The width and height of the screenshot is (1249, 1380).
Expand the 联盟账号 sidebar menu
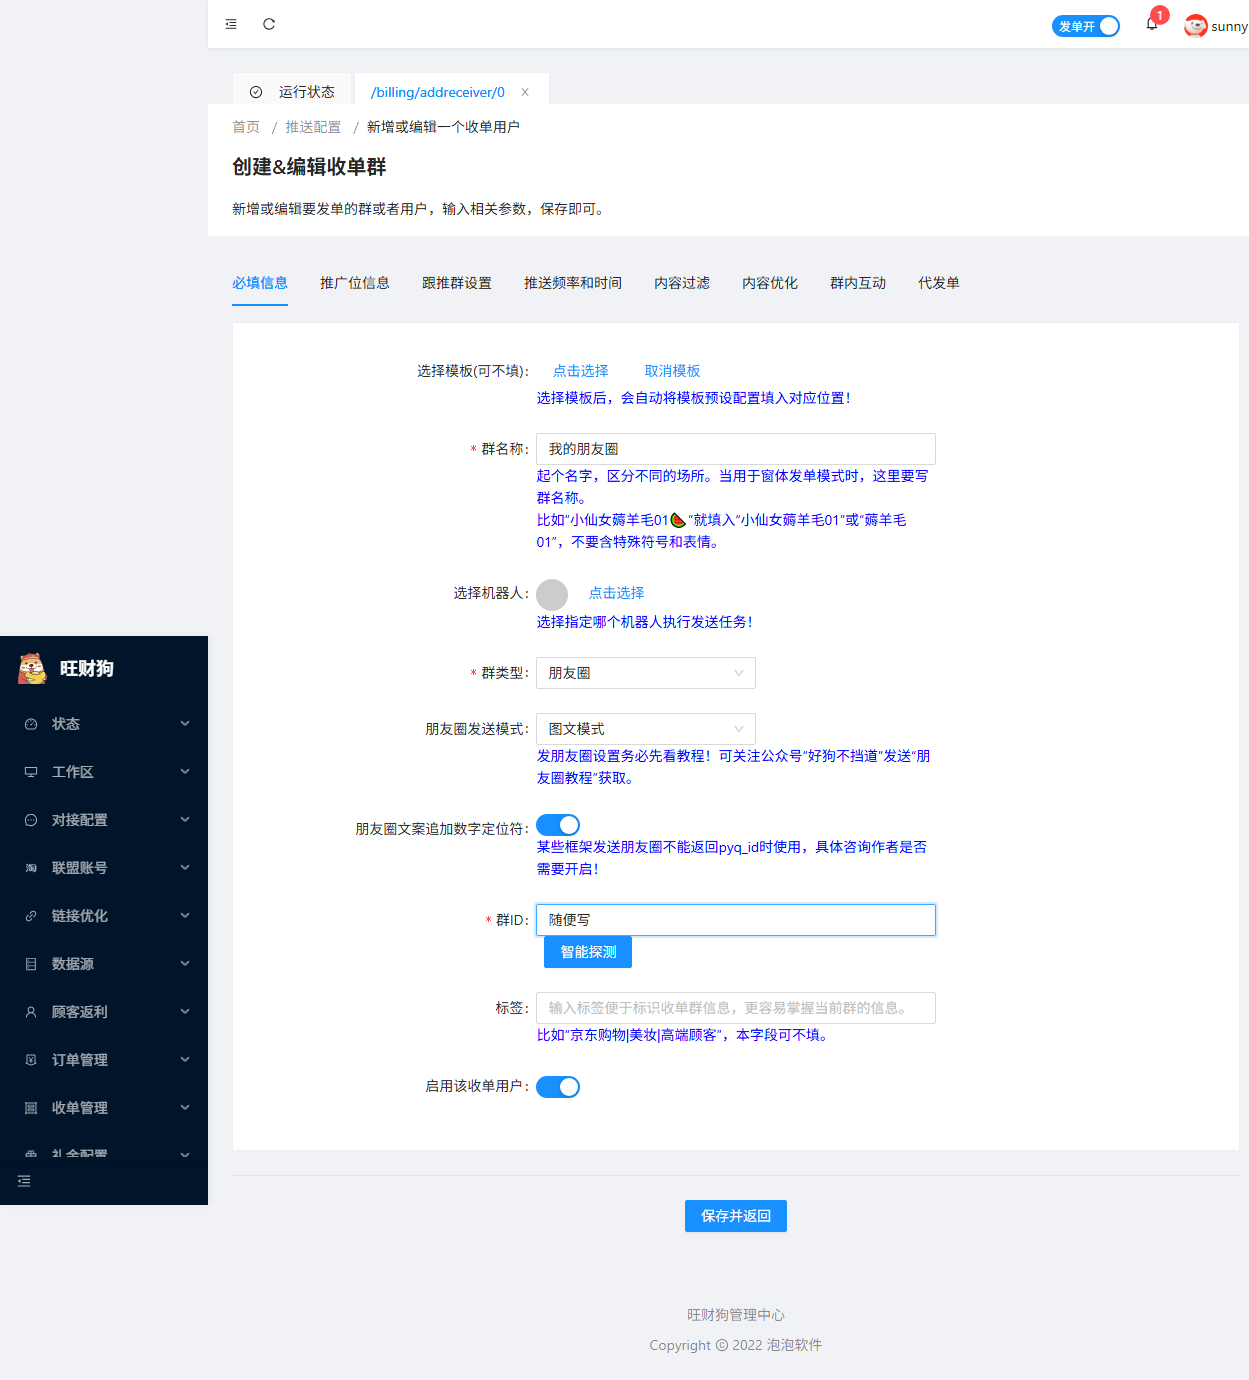[185, 868]
